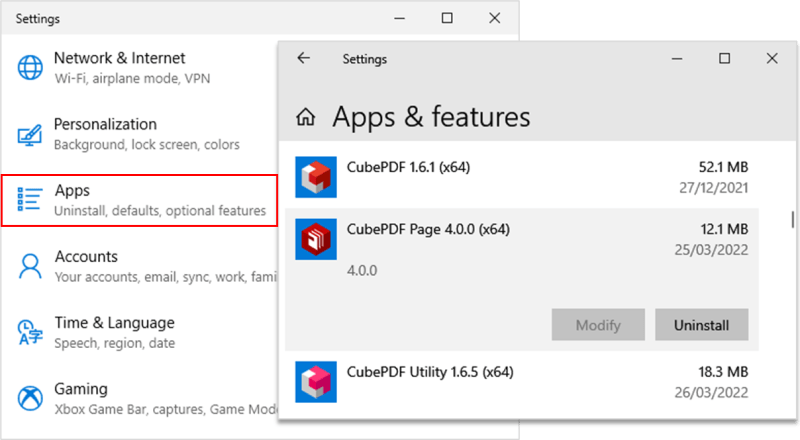Click the Home icon beside Apps & features
The image size is (800, 440).
pos(306,117)
